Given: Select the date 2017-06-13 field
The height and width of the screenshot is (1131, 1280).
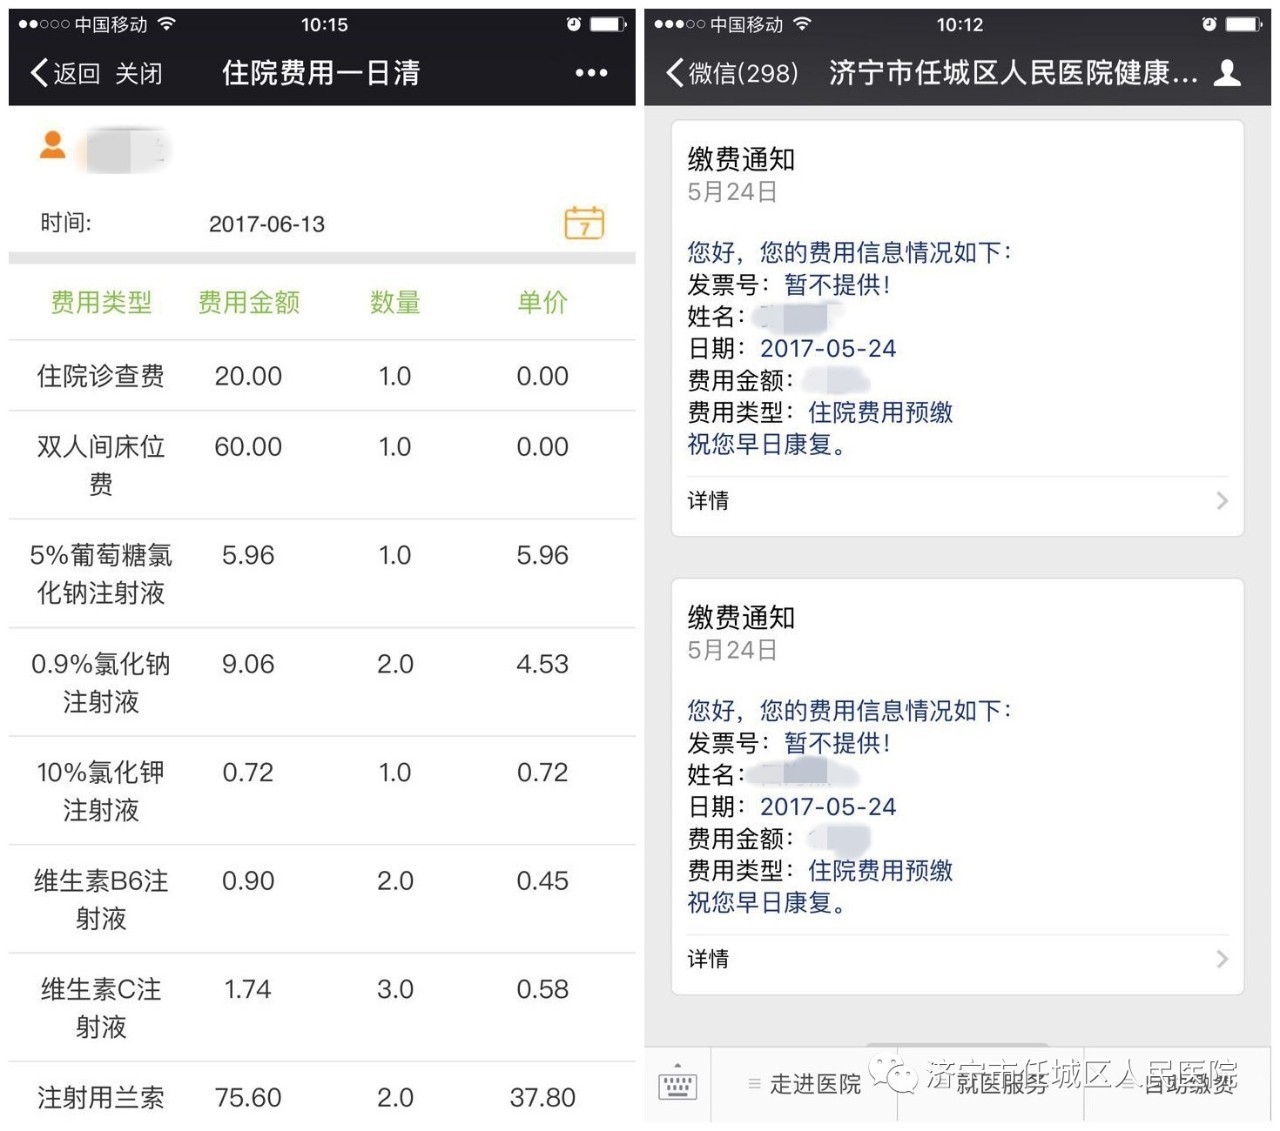Looking at the screenshot, I should (x=267, y=224).
